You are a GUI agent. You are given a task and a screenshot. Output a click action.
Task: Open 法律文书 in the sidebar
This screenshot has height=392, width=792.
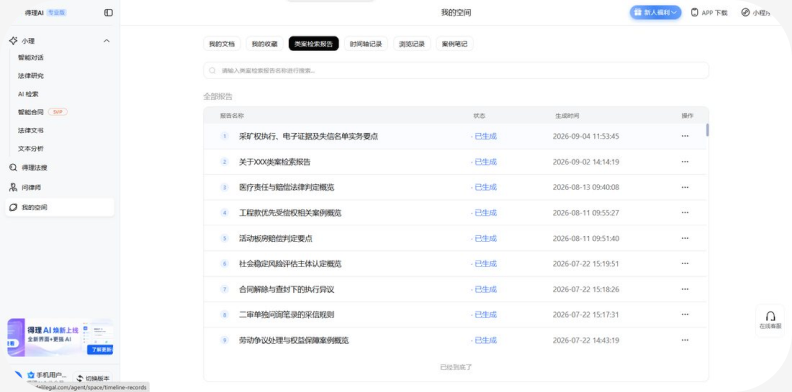[x=31, y=130]
